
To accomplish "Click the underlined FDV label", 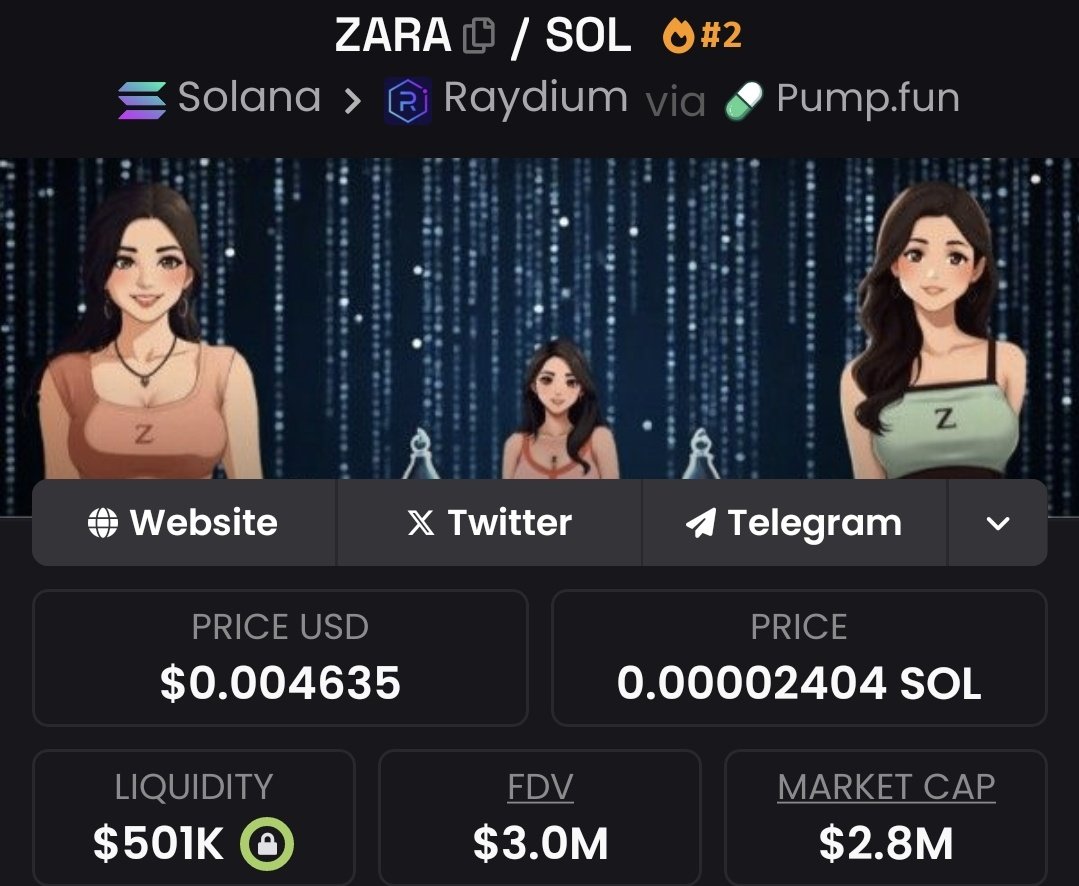I will pyautogui.click(x=540, y=787).
